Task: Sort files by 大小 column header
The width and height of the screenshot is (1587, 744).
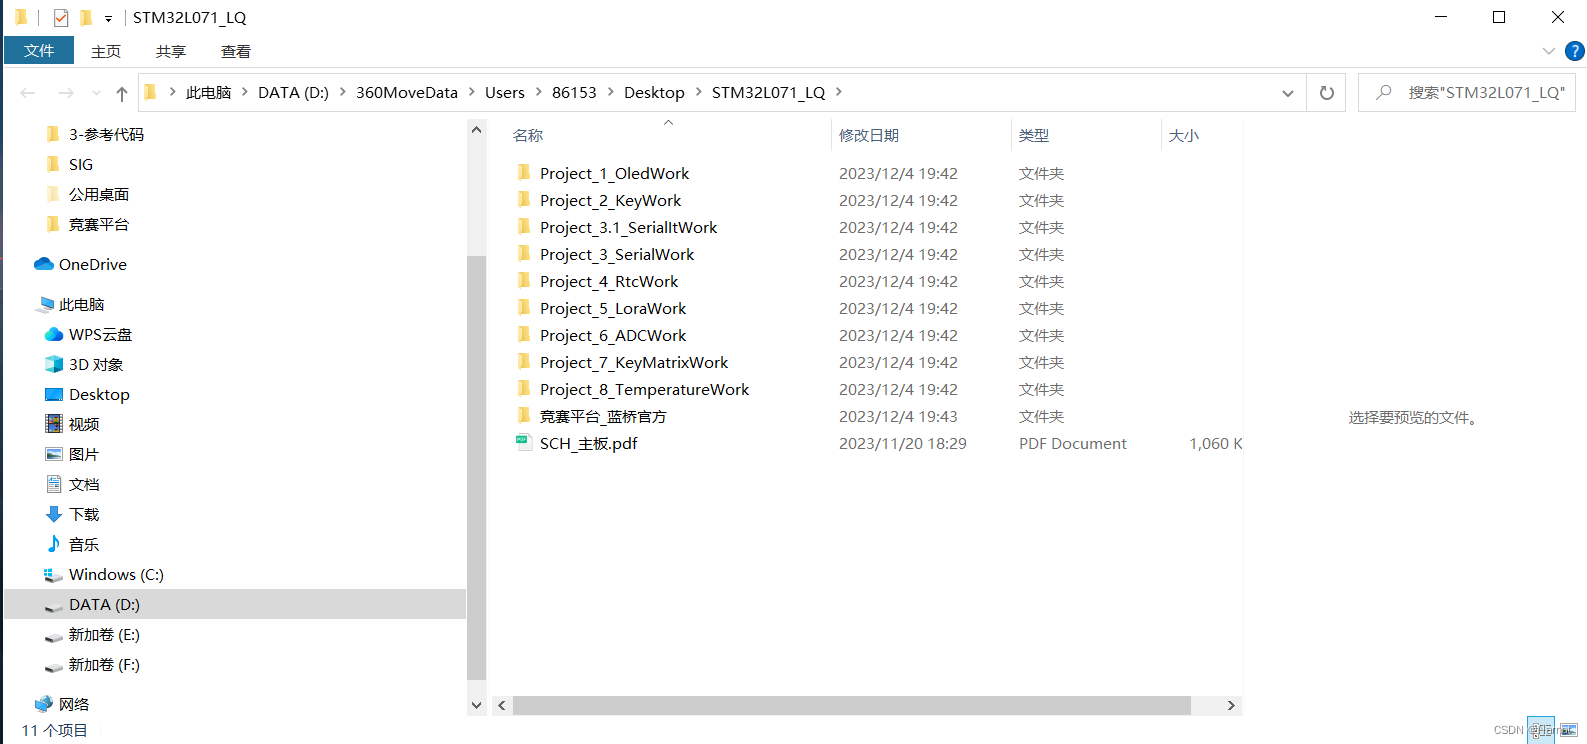Action: coord(1184,135)
